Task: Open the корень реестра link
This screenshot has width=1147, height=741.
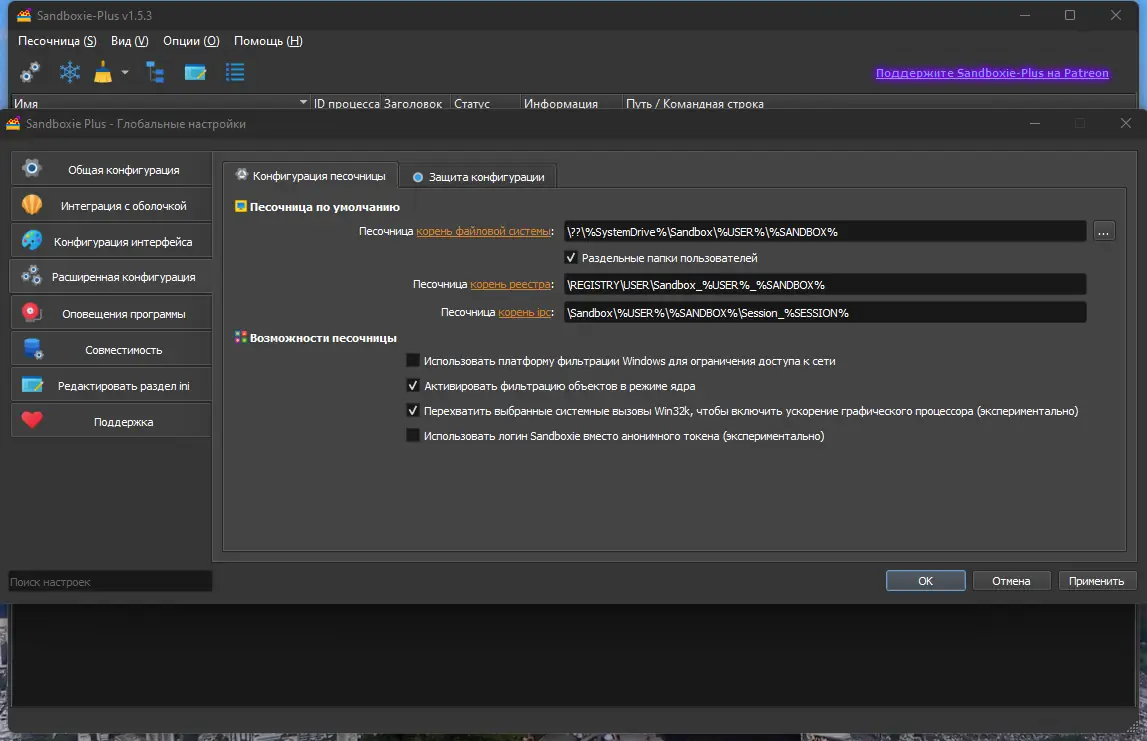Action: click(x=511, y=284)
